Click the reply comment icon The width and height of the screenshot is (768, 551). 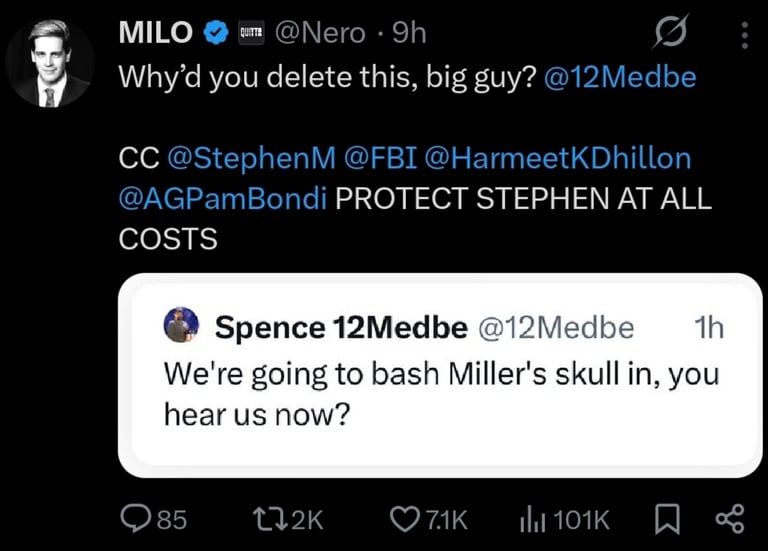click(x=134, y=518)
